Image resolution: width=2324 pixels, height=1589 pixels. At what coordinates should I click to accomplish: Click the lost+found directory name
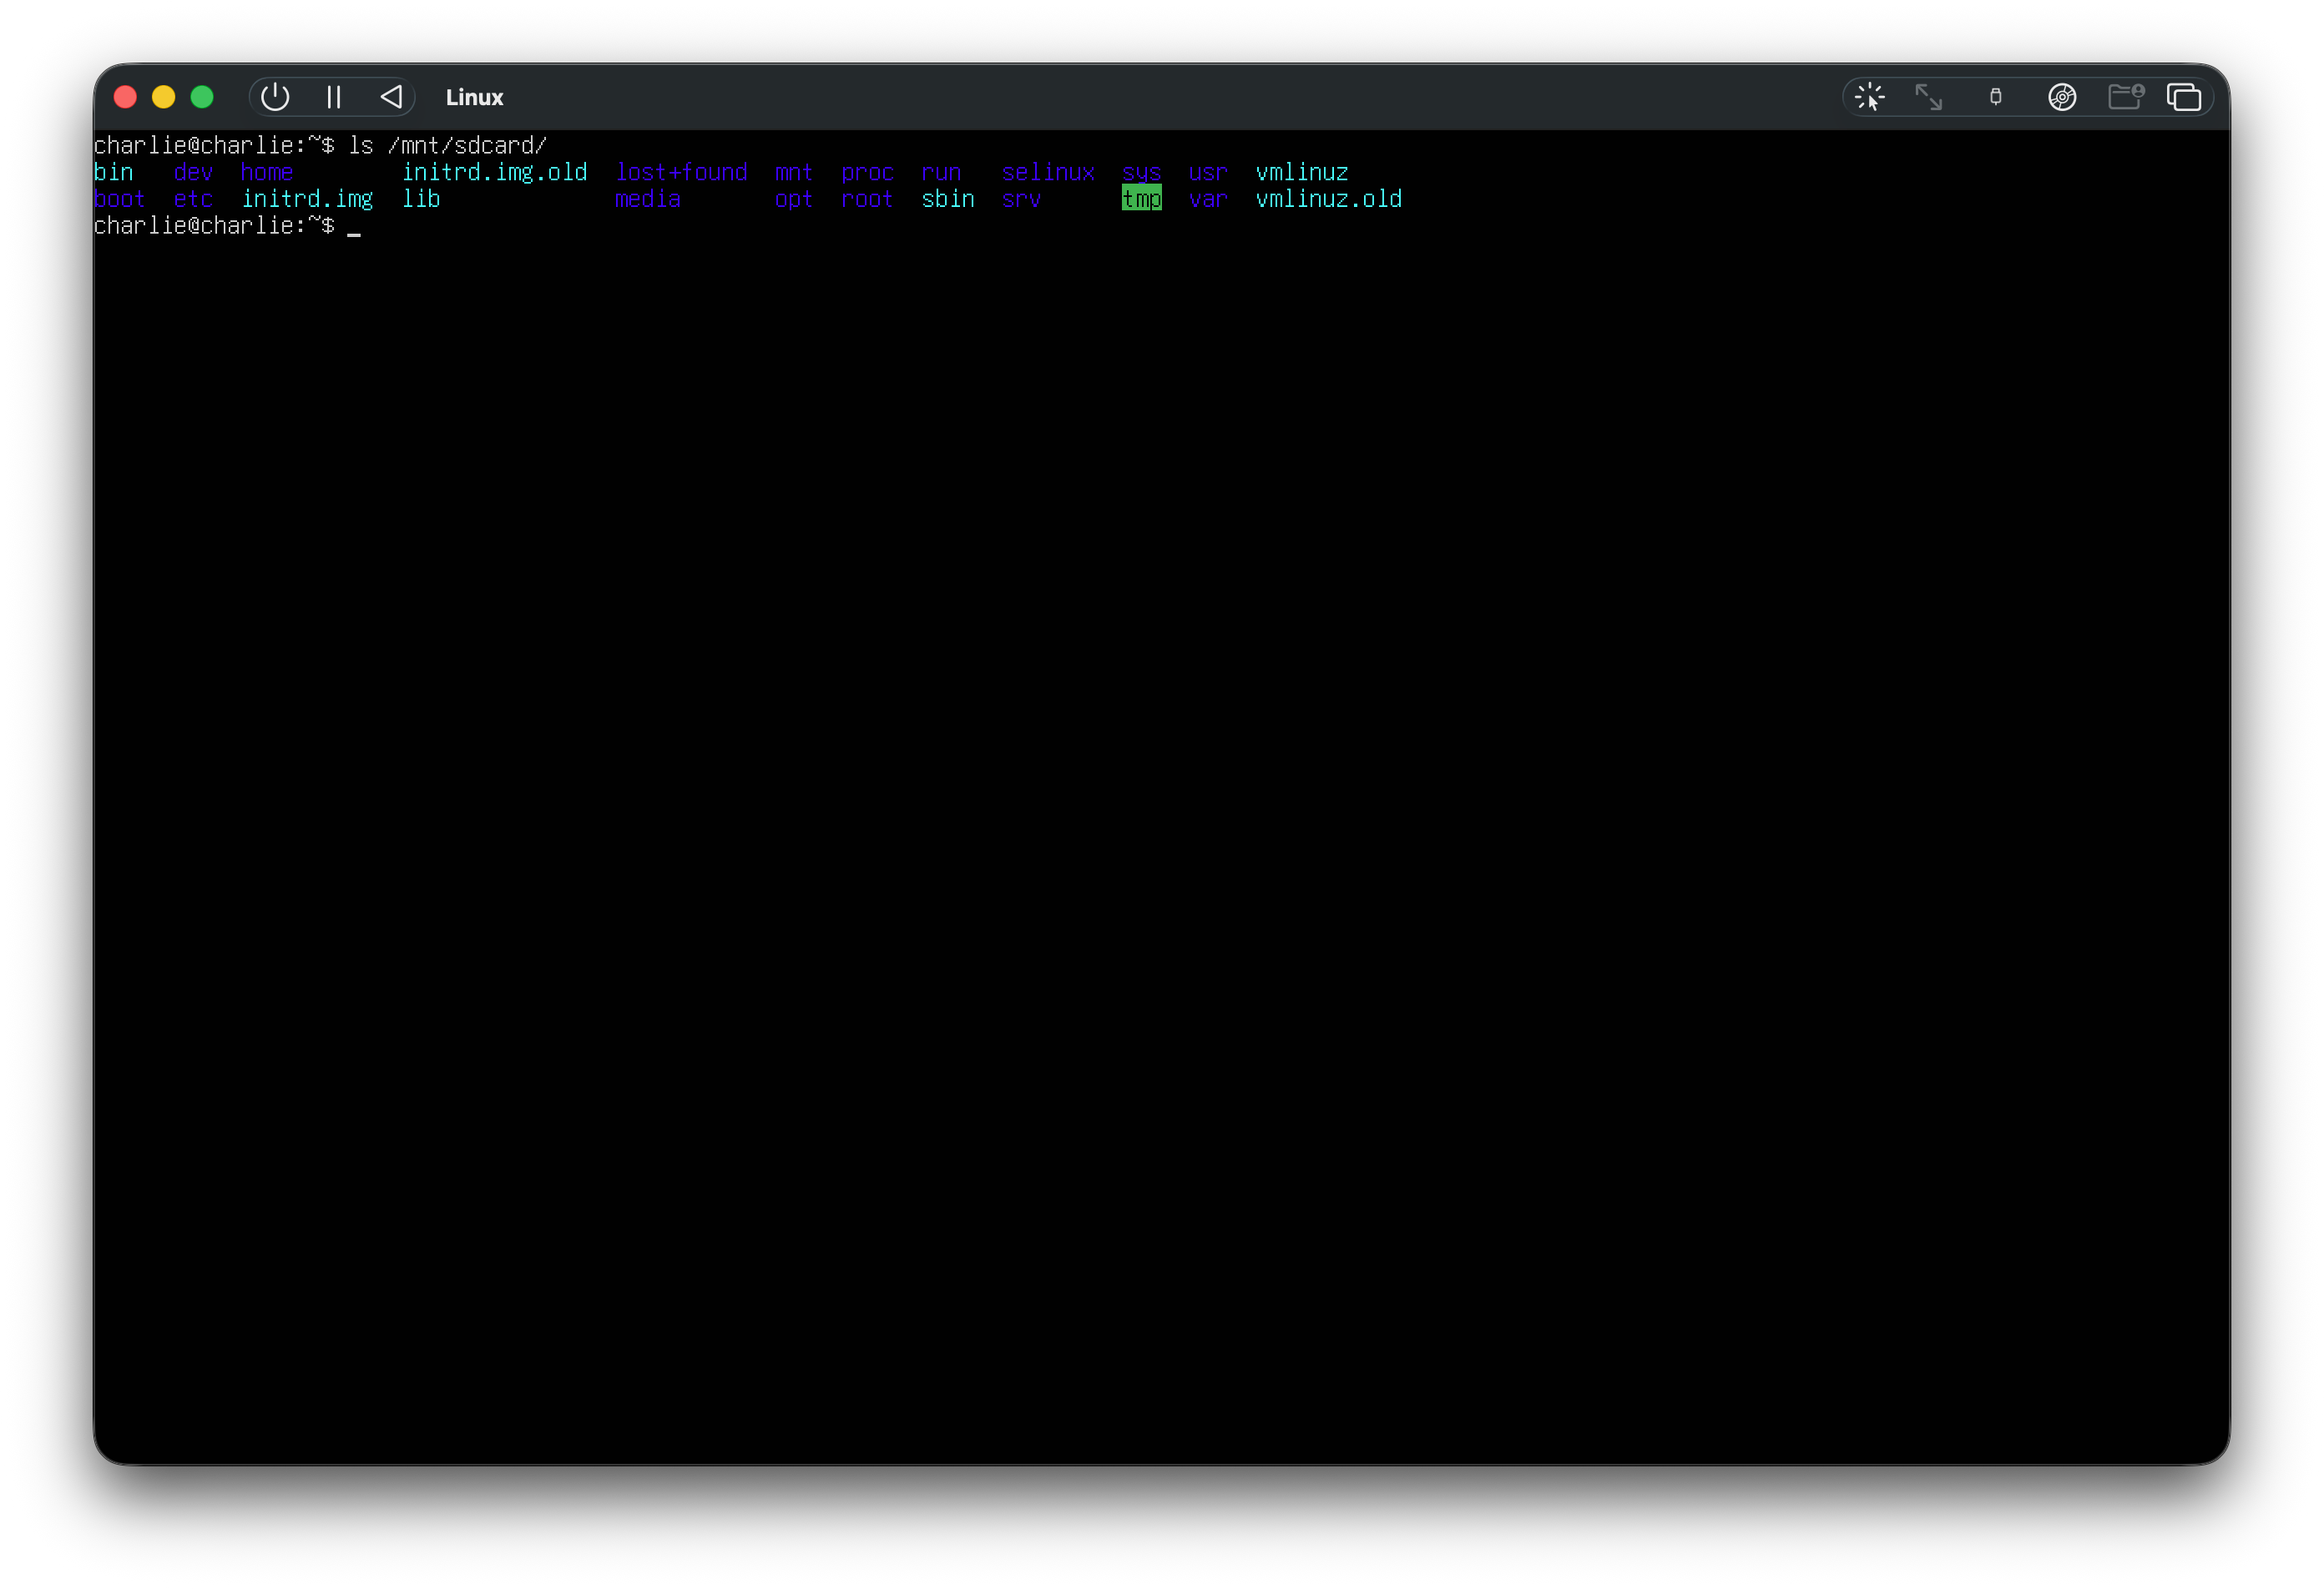pyautogui.click(x=681, y=172)
